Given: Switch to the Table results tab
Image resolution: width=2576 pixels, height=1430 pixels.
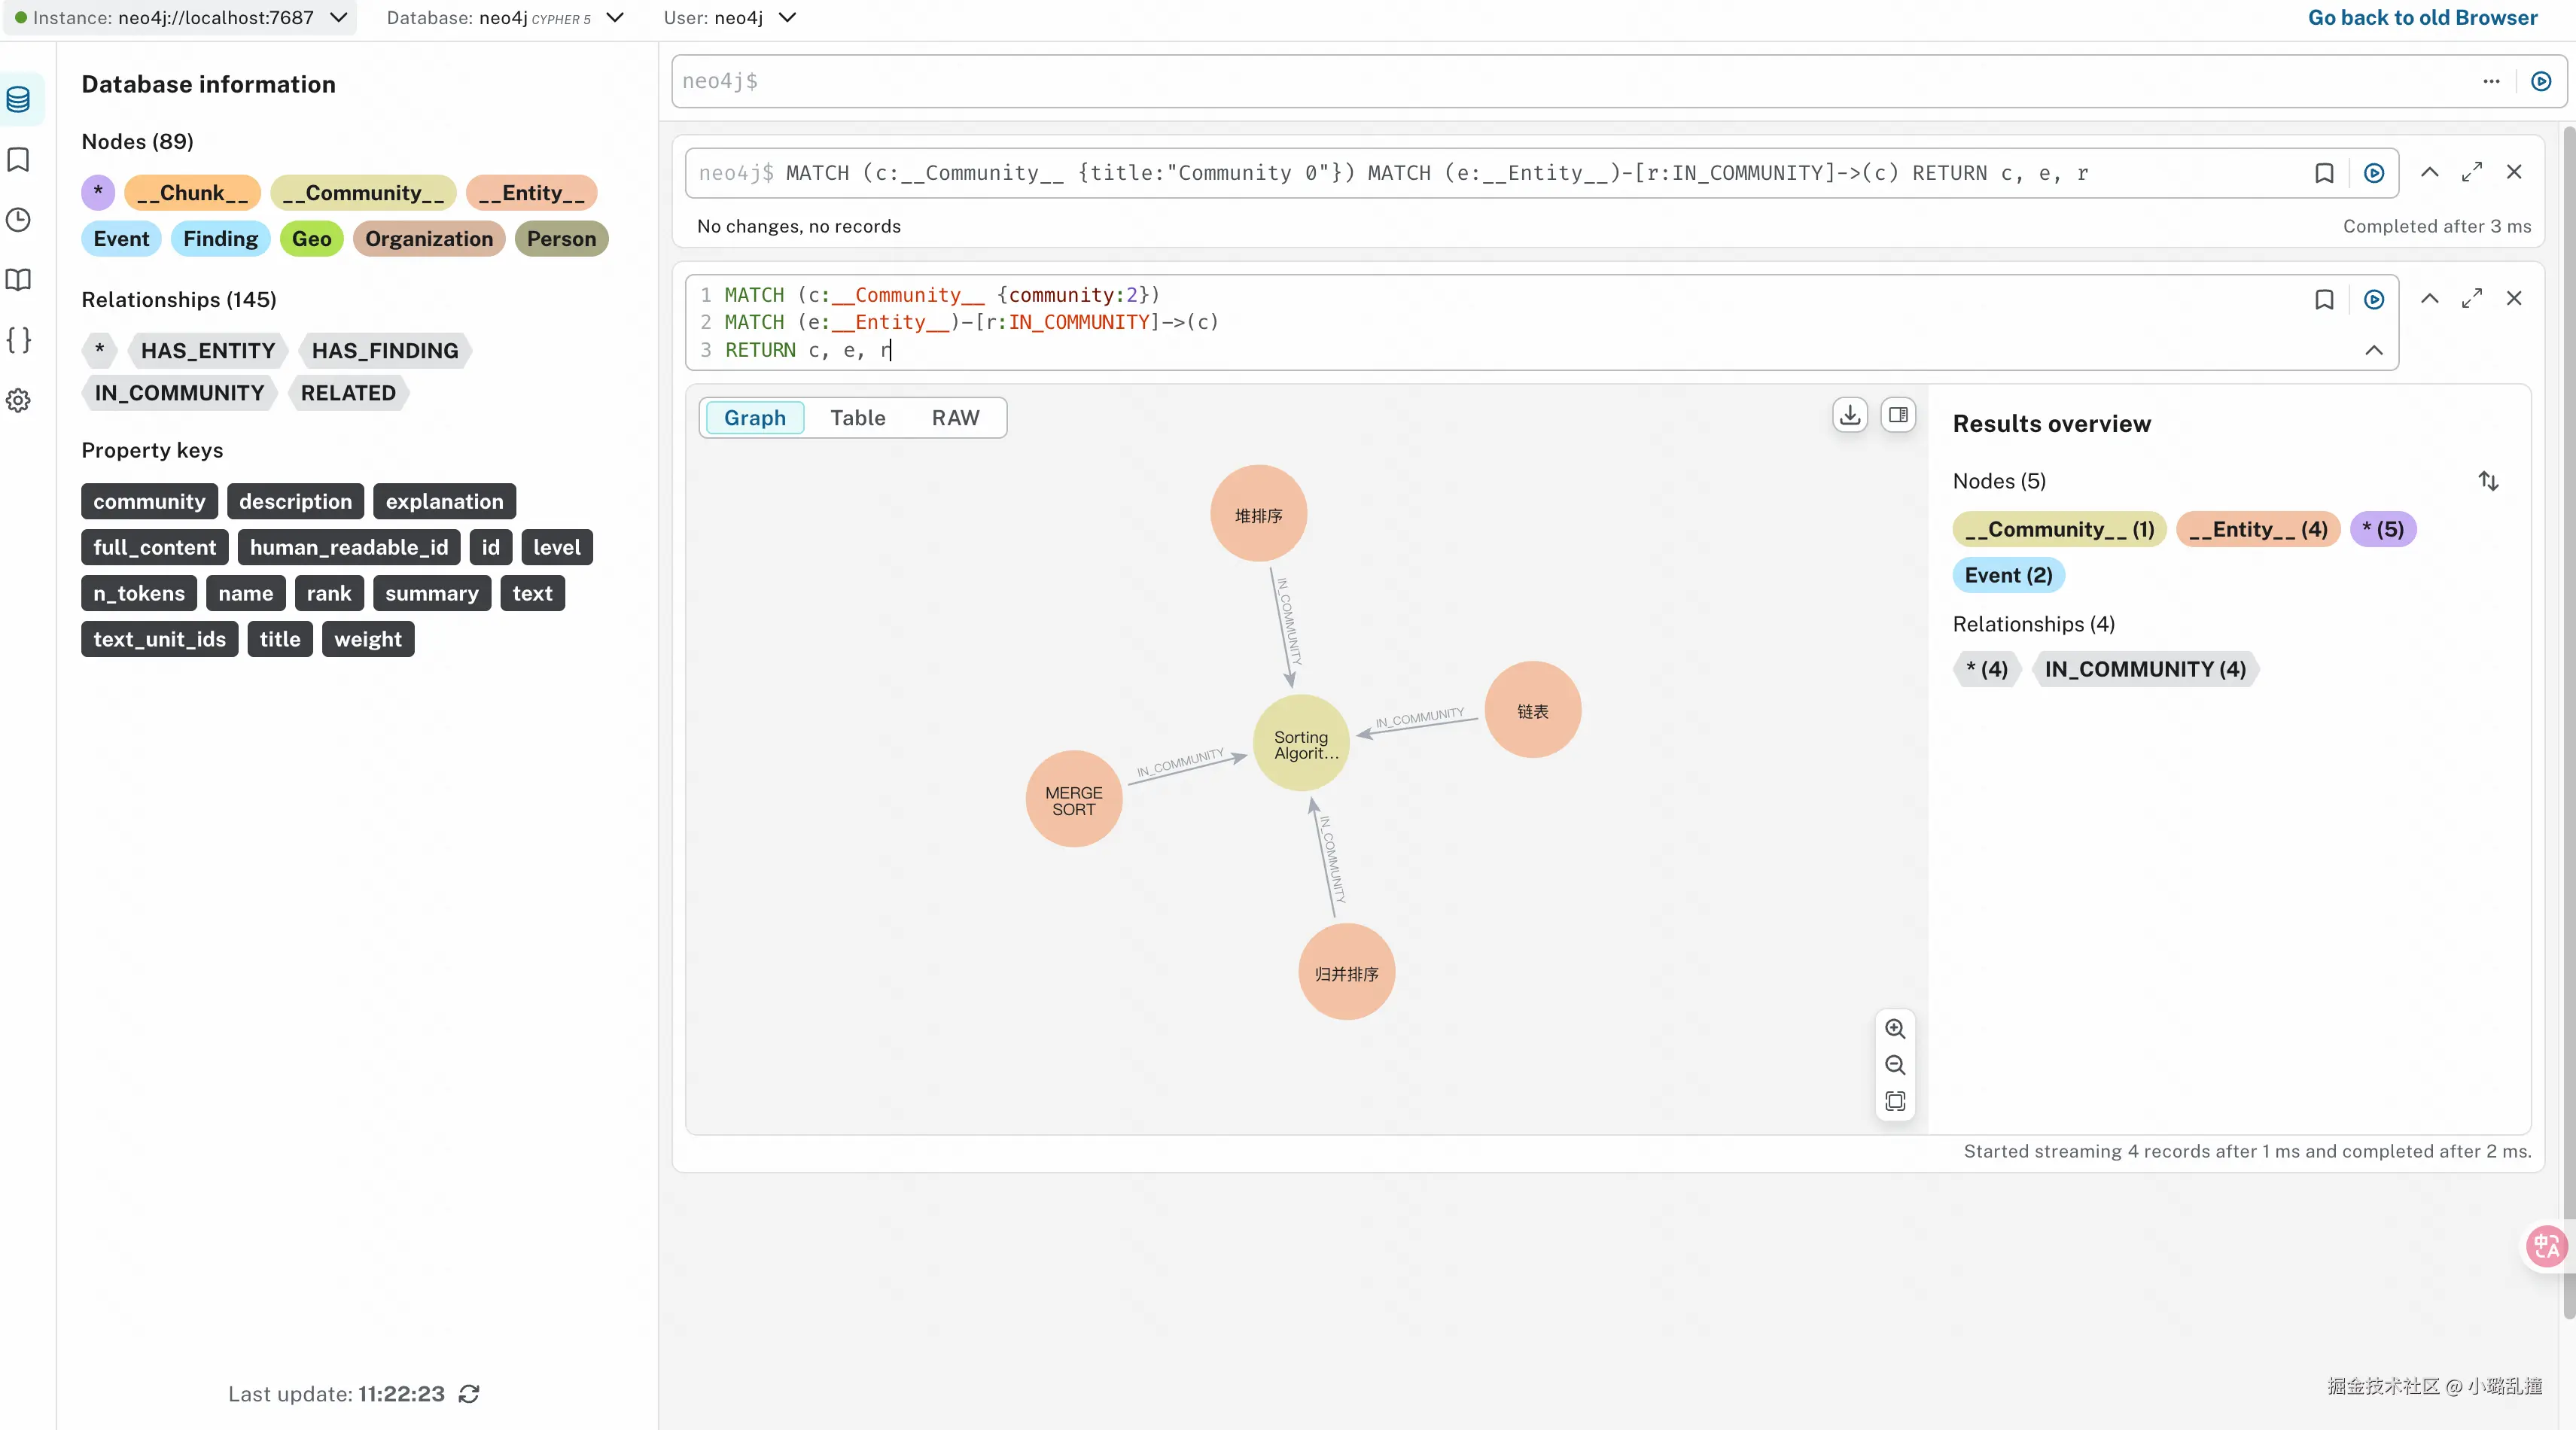Looking at the screenshot, I should [x=857, y=418].
